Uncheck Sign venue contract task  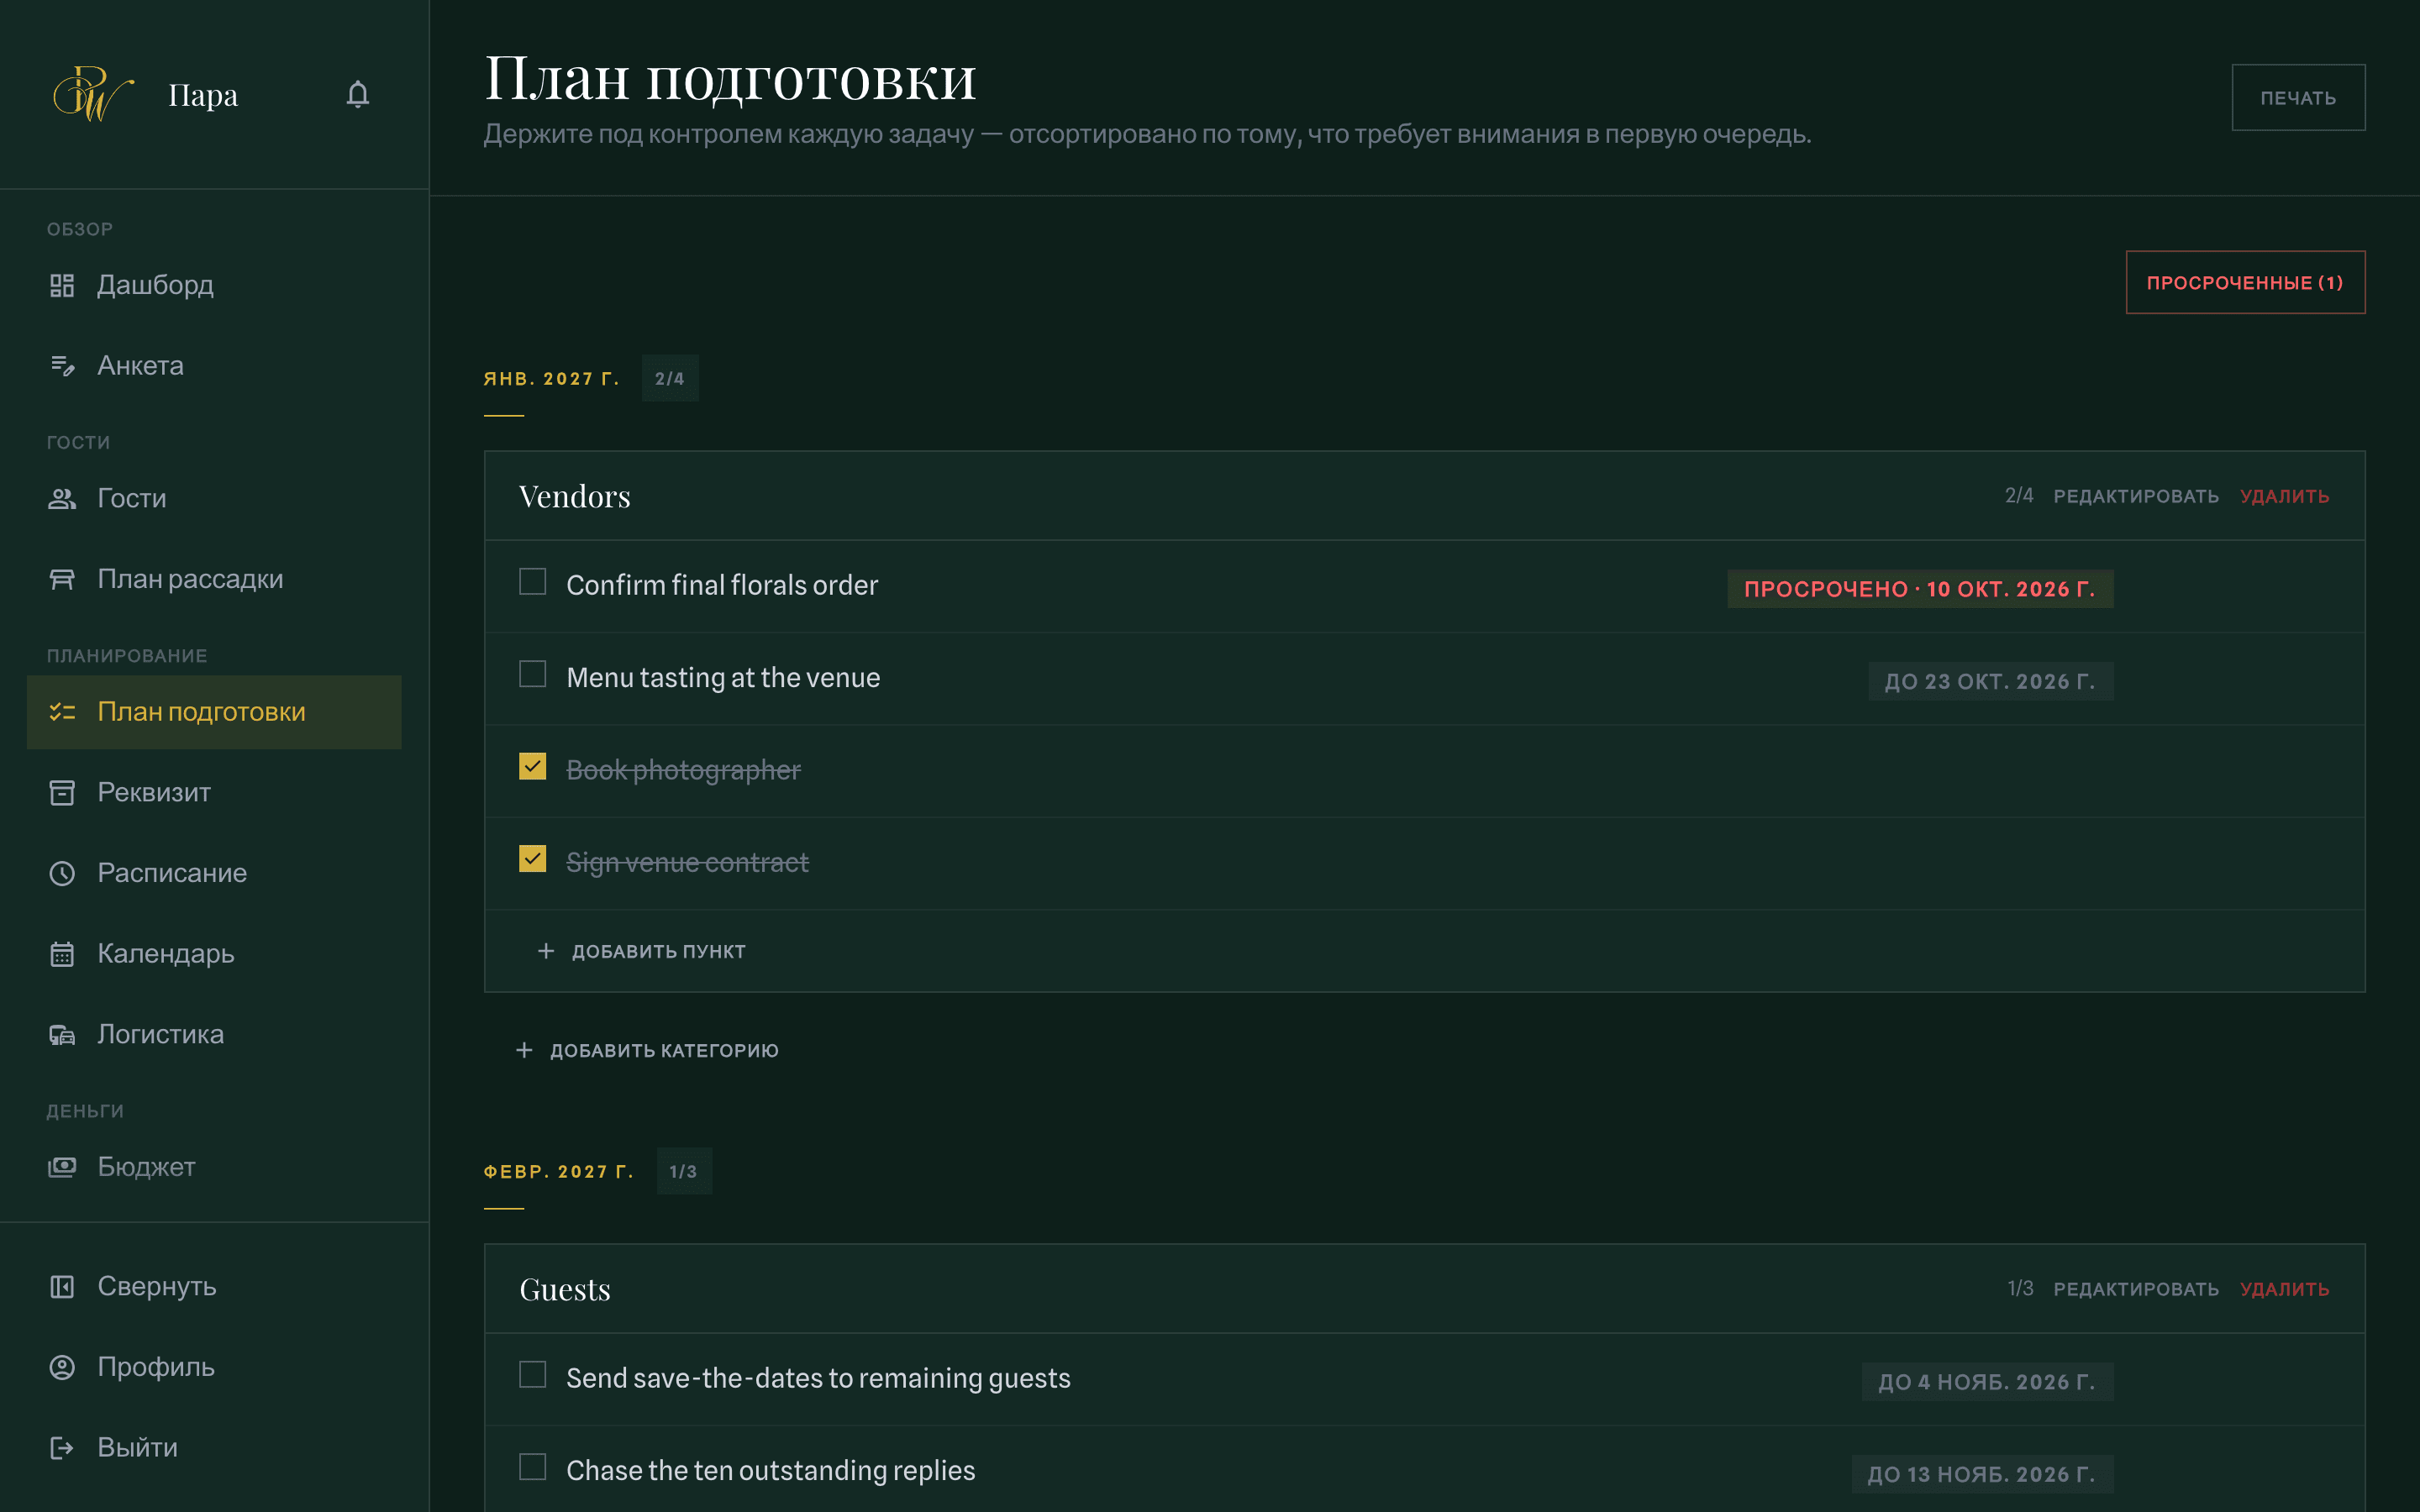click(533, 859)
